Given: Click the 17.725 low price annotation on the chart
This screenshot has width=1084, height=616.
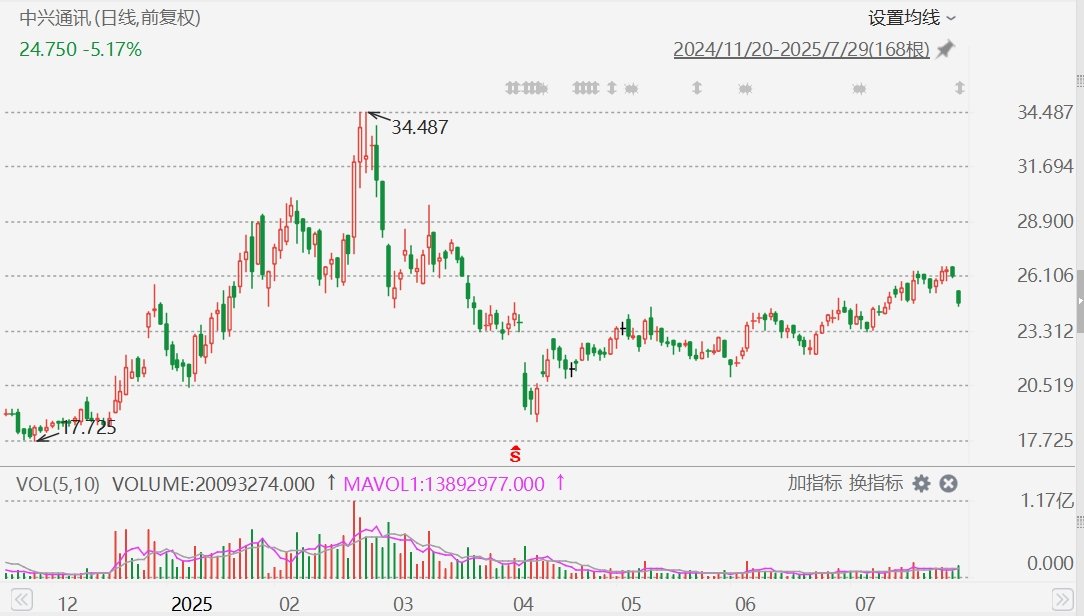Looking at the screenshot, I should coord(88,427).
